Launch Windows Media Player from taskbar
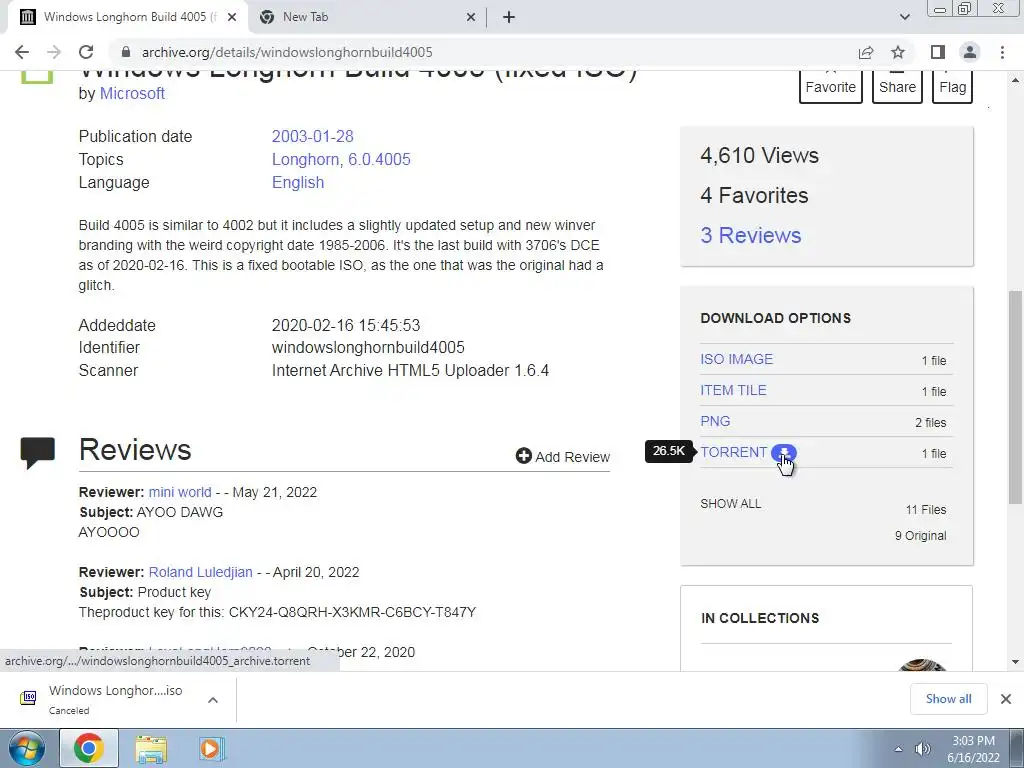 (210, 748)
